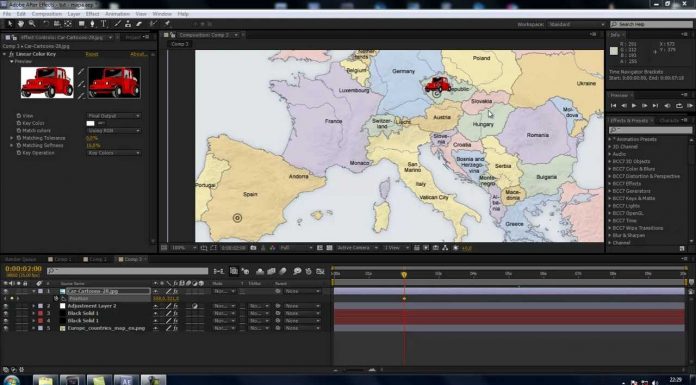
Task: Switch to the Render Queue tab
Action: pos(21,259)
